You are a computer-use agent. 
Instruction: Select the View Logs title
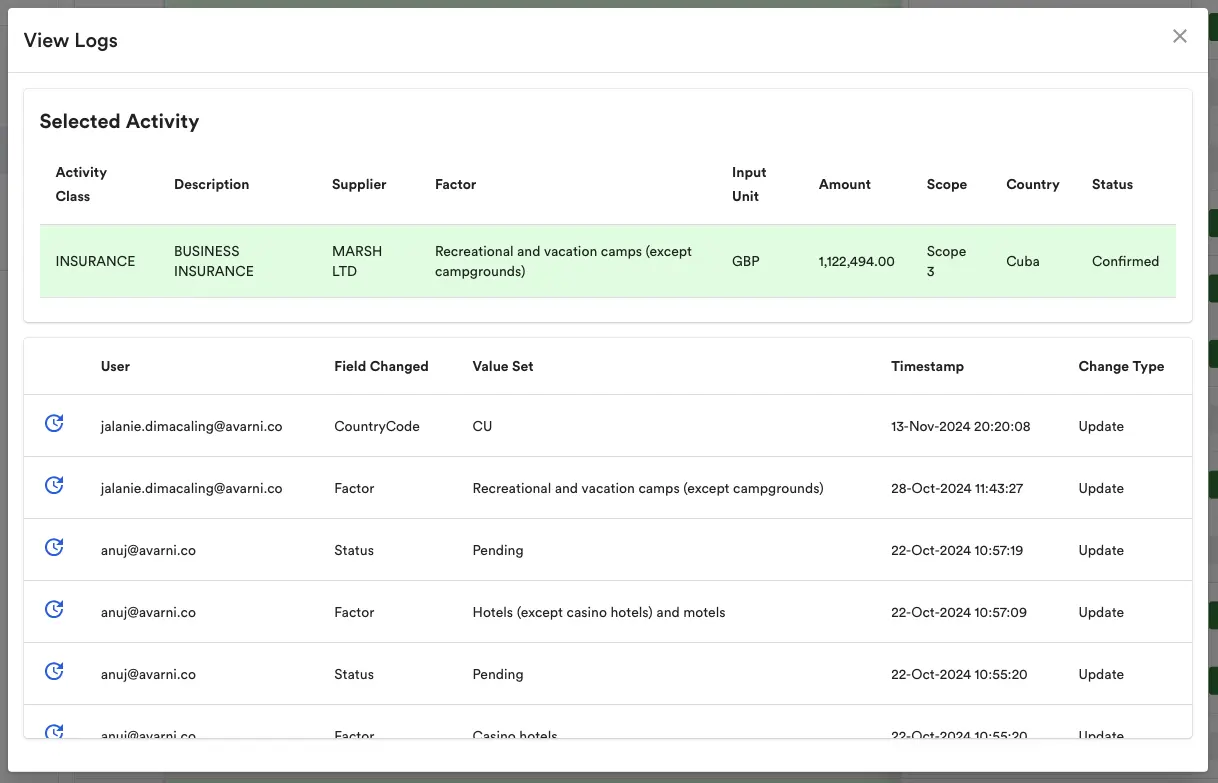(x=71, y=41)
